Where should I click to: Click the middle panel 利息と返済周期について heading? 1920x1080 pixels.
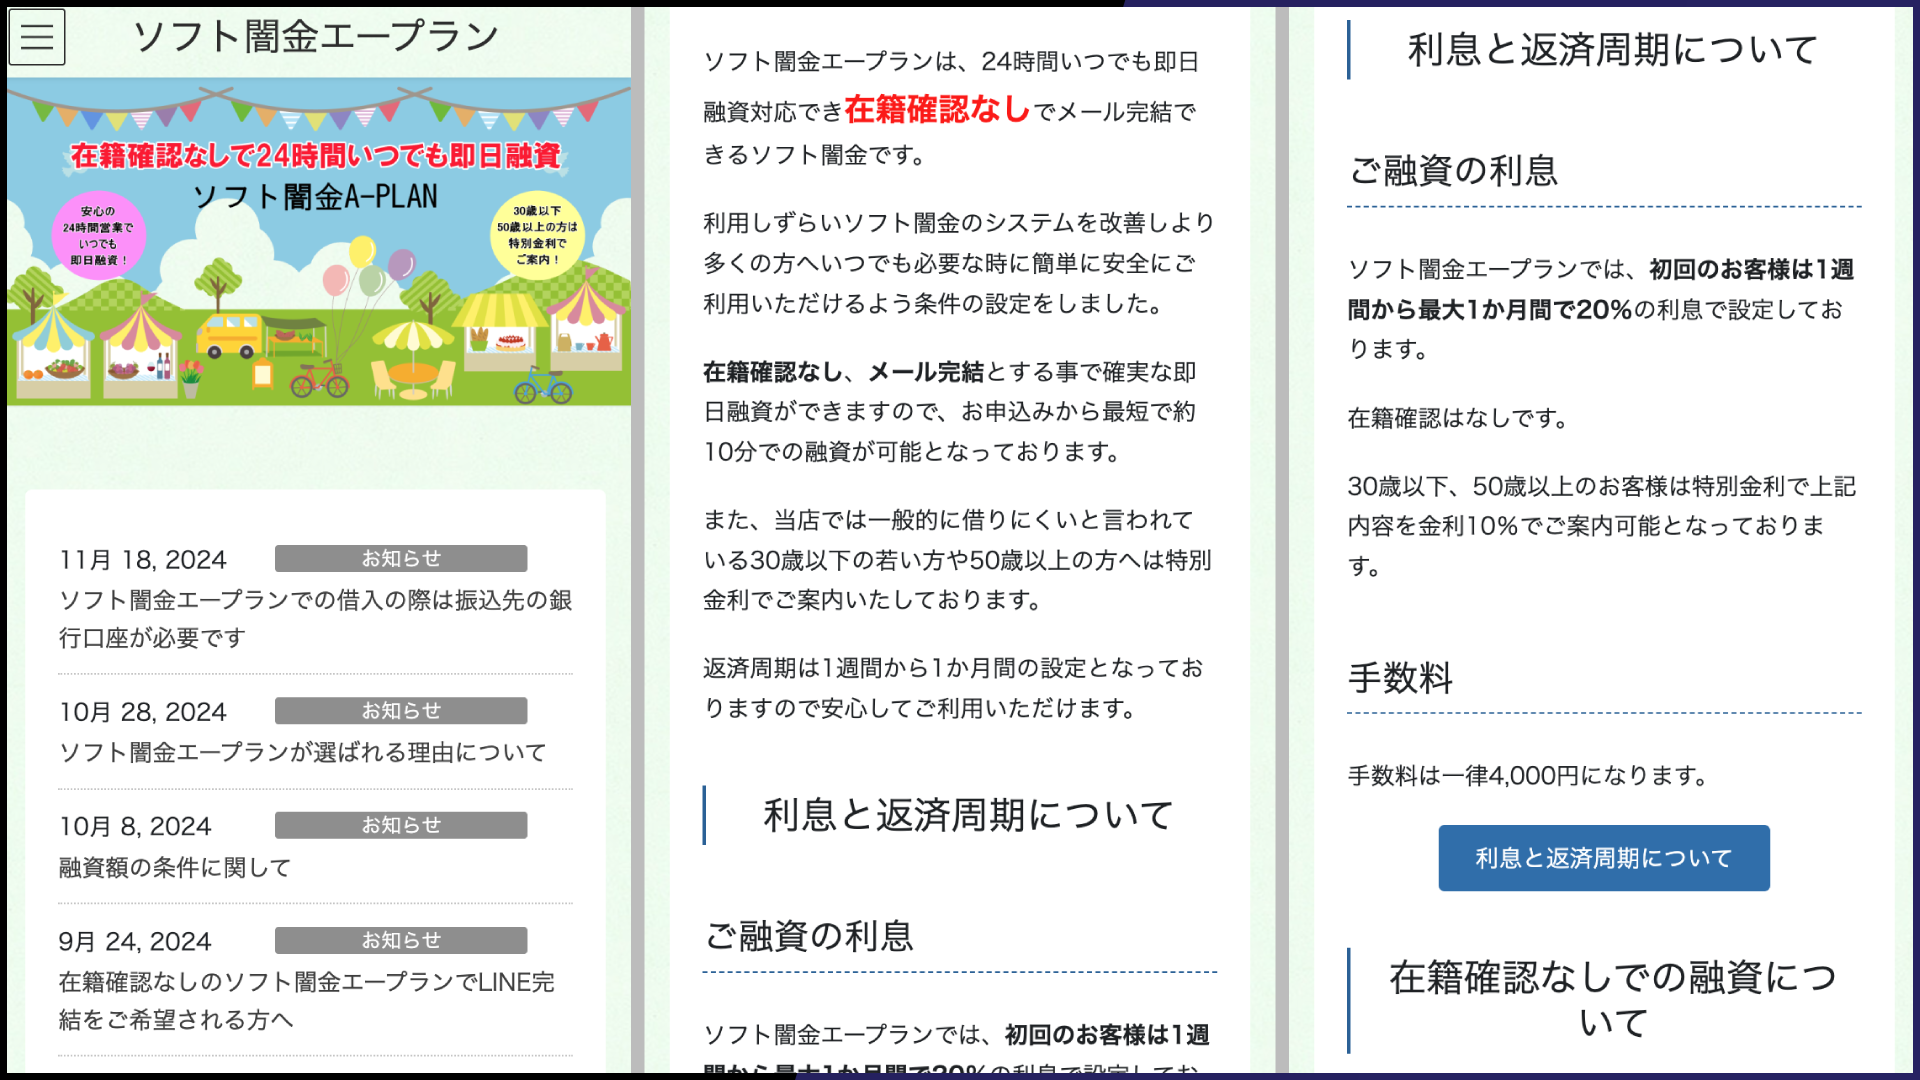tap(968, 815)
